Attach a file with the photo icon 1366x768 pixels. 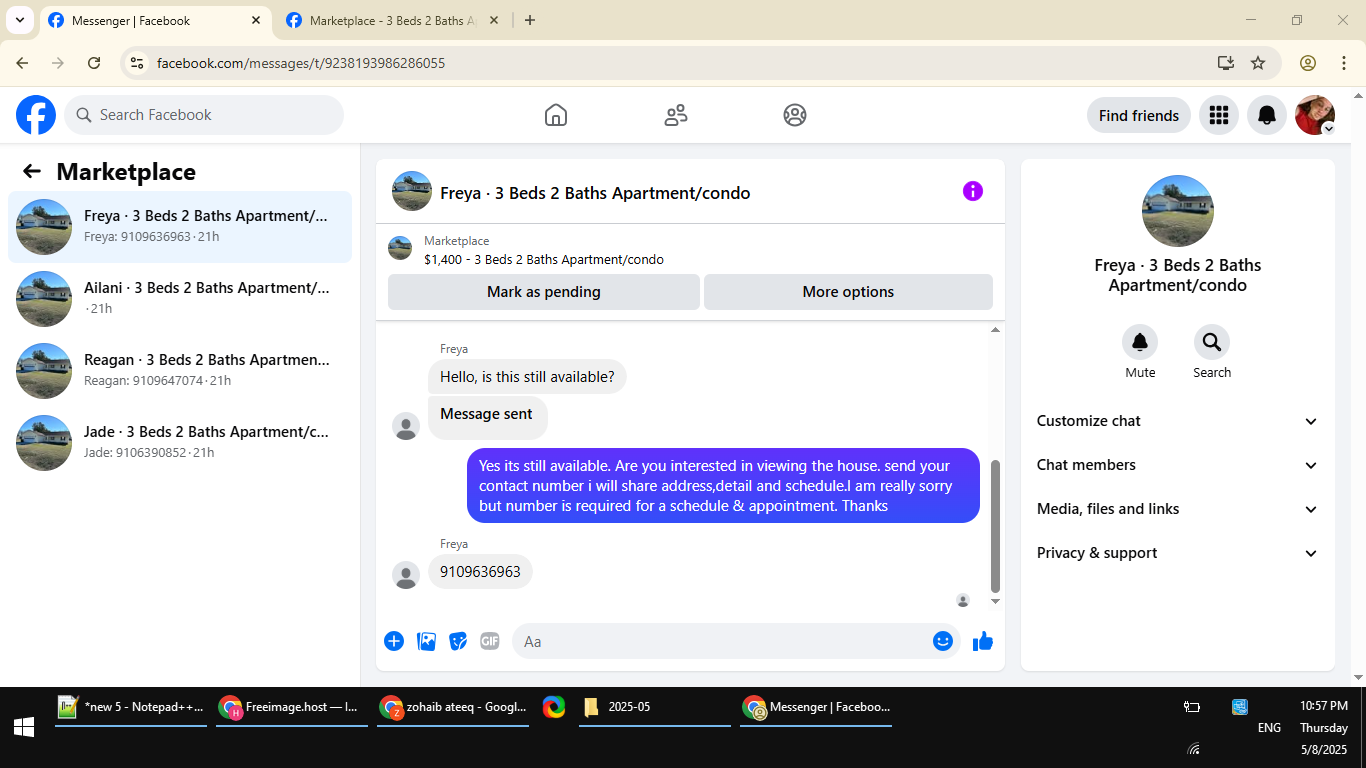[x=427, y=641]
